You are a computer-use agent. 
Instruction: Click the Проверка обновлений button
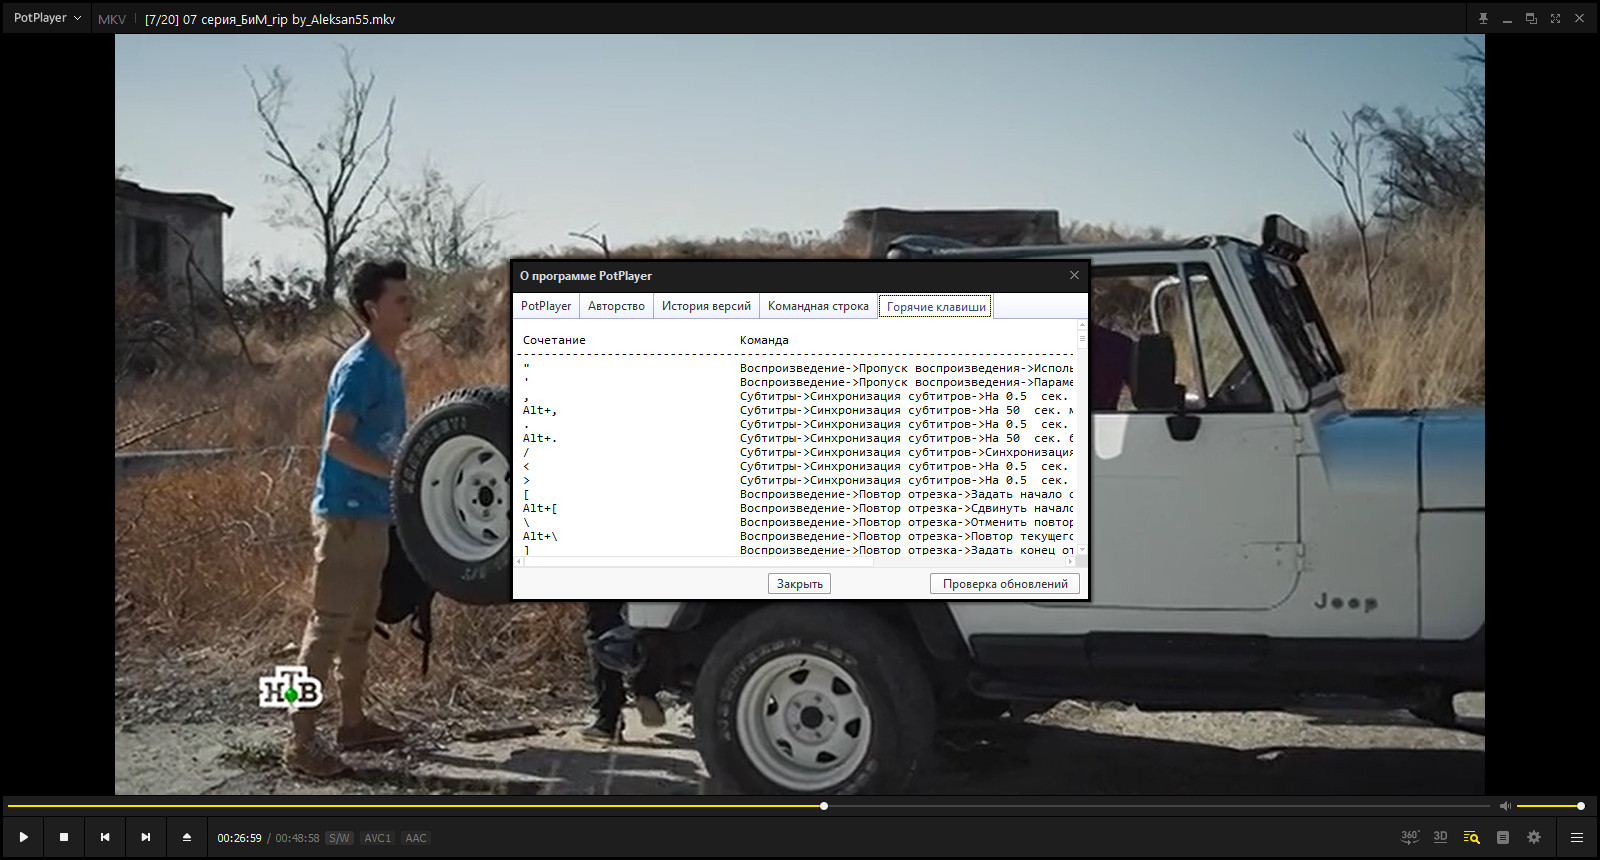tap(1005, 584)
